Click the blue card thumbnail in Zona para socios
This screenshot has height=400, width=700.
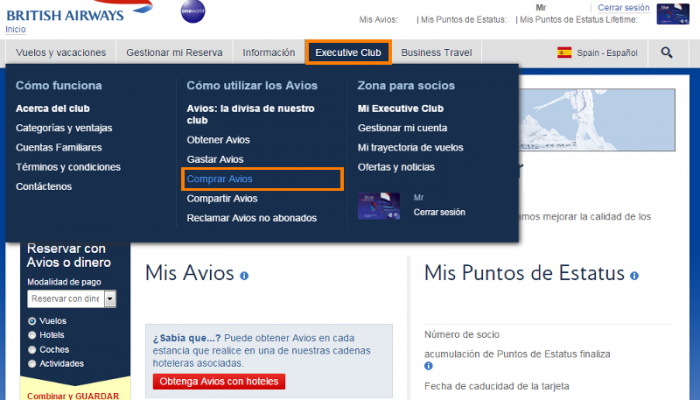click(x=379, y=206)
